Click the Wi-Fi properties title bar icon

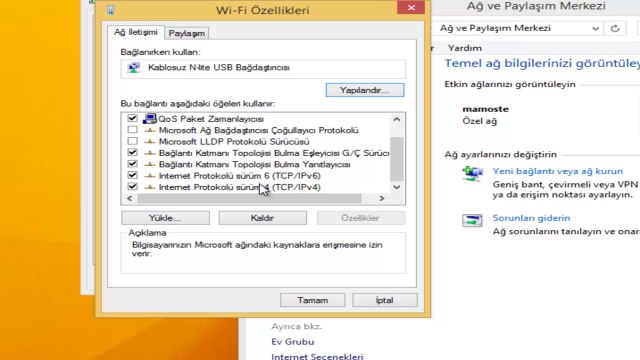(111, 10)
